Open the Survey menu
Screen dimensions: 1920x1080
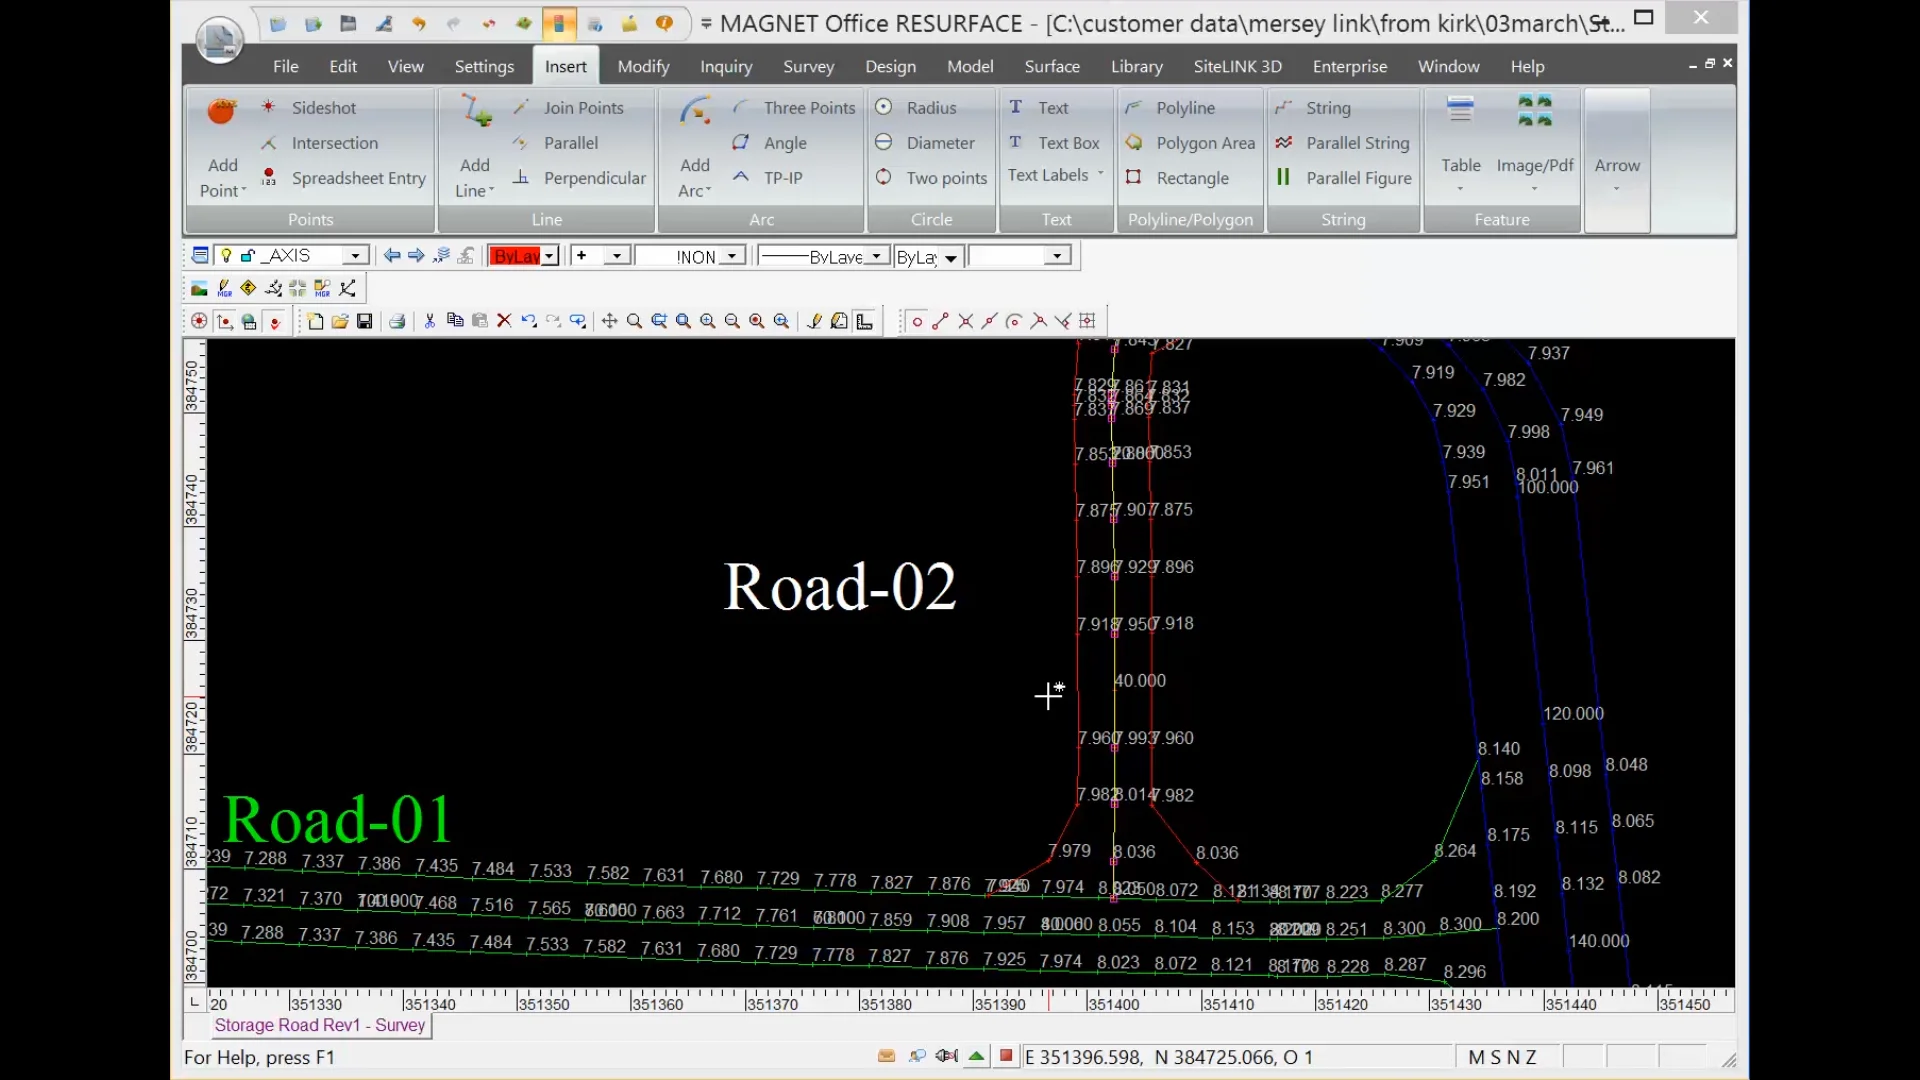pyautogui.click(x=808, y=67)
